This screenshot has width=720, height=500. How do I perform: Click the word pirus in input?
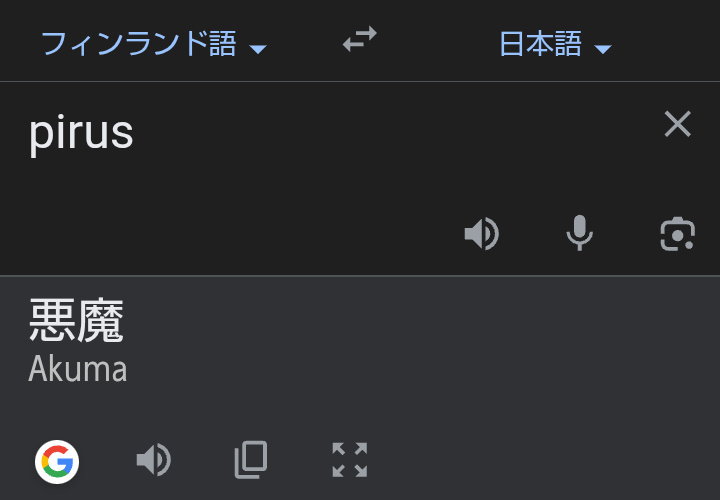click(x=81, y=133)
